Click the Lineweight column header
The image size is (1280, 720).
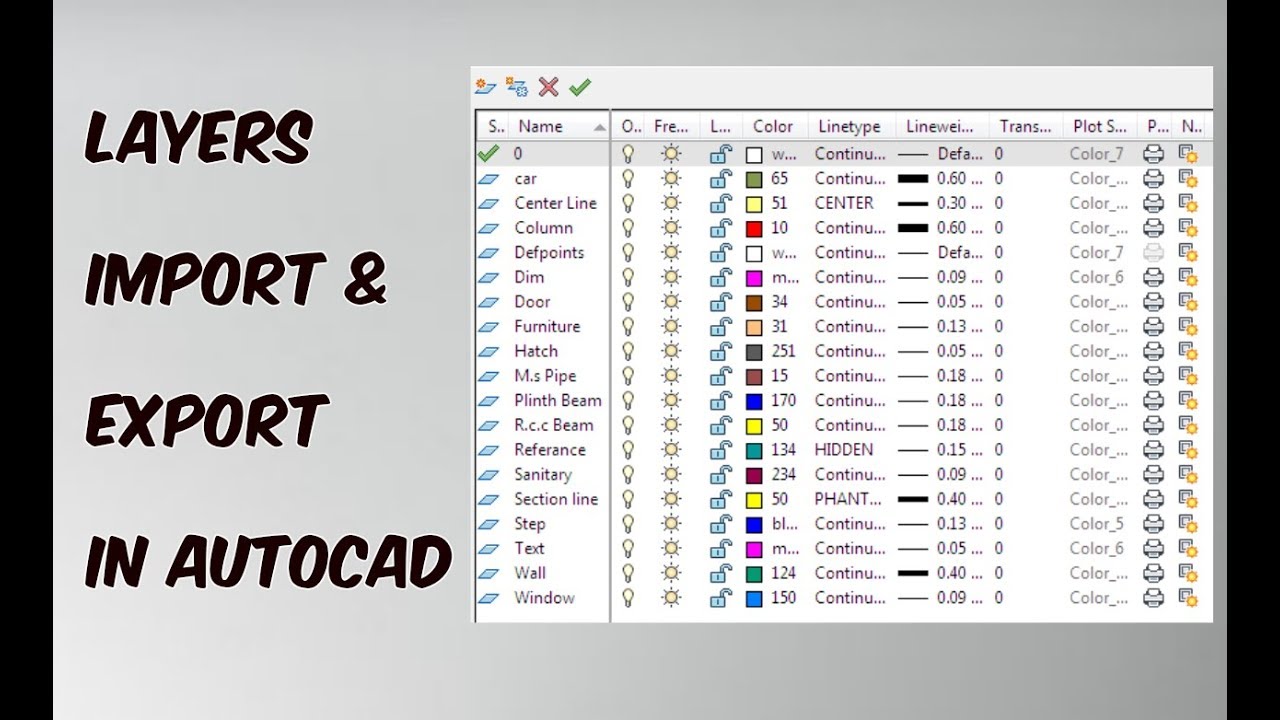pos(940,126)
